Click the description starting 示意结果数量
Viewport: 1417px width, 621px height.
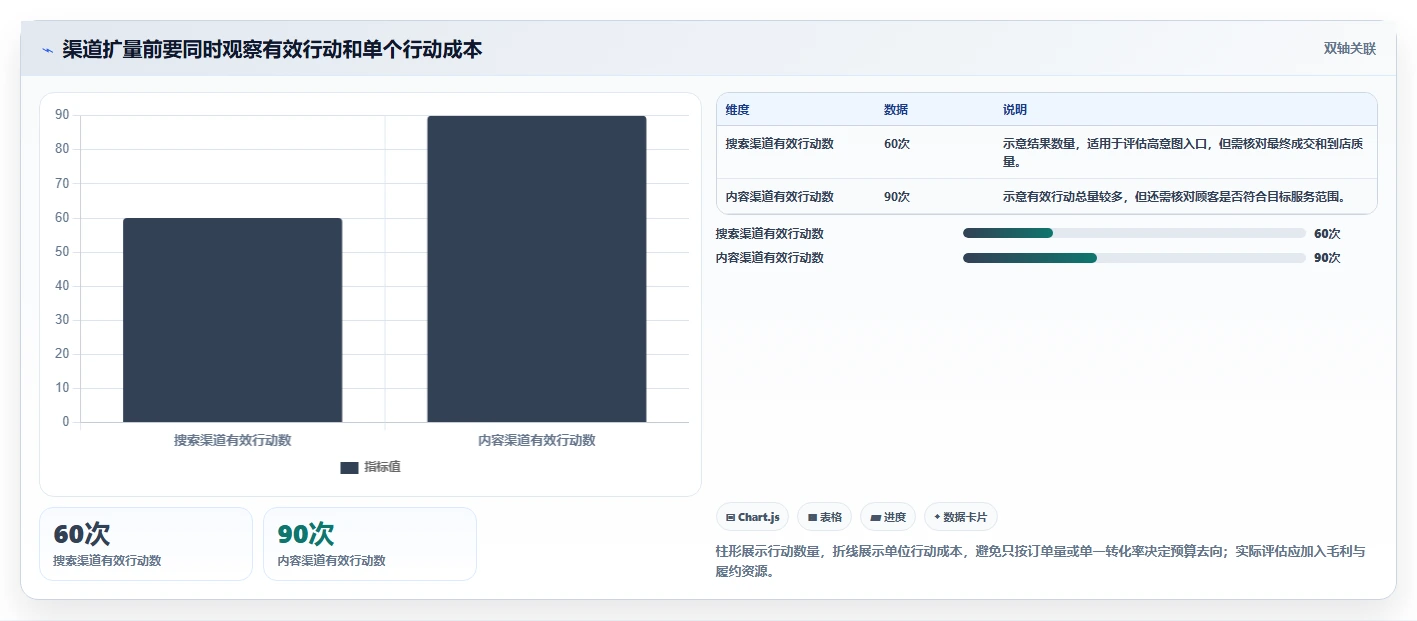pyautogui.click(x=1183, y=153)
